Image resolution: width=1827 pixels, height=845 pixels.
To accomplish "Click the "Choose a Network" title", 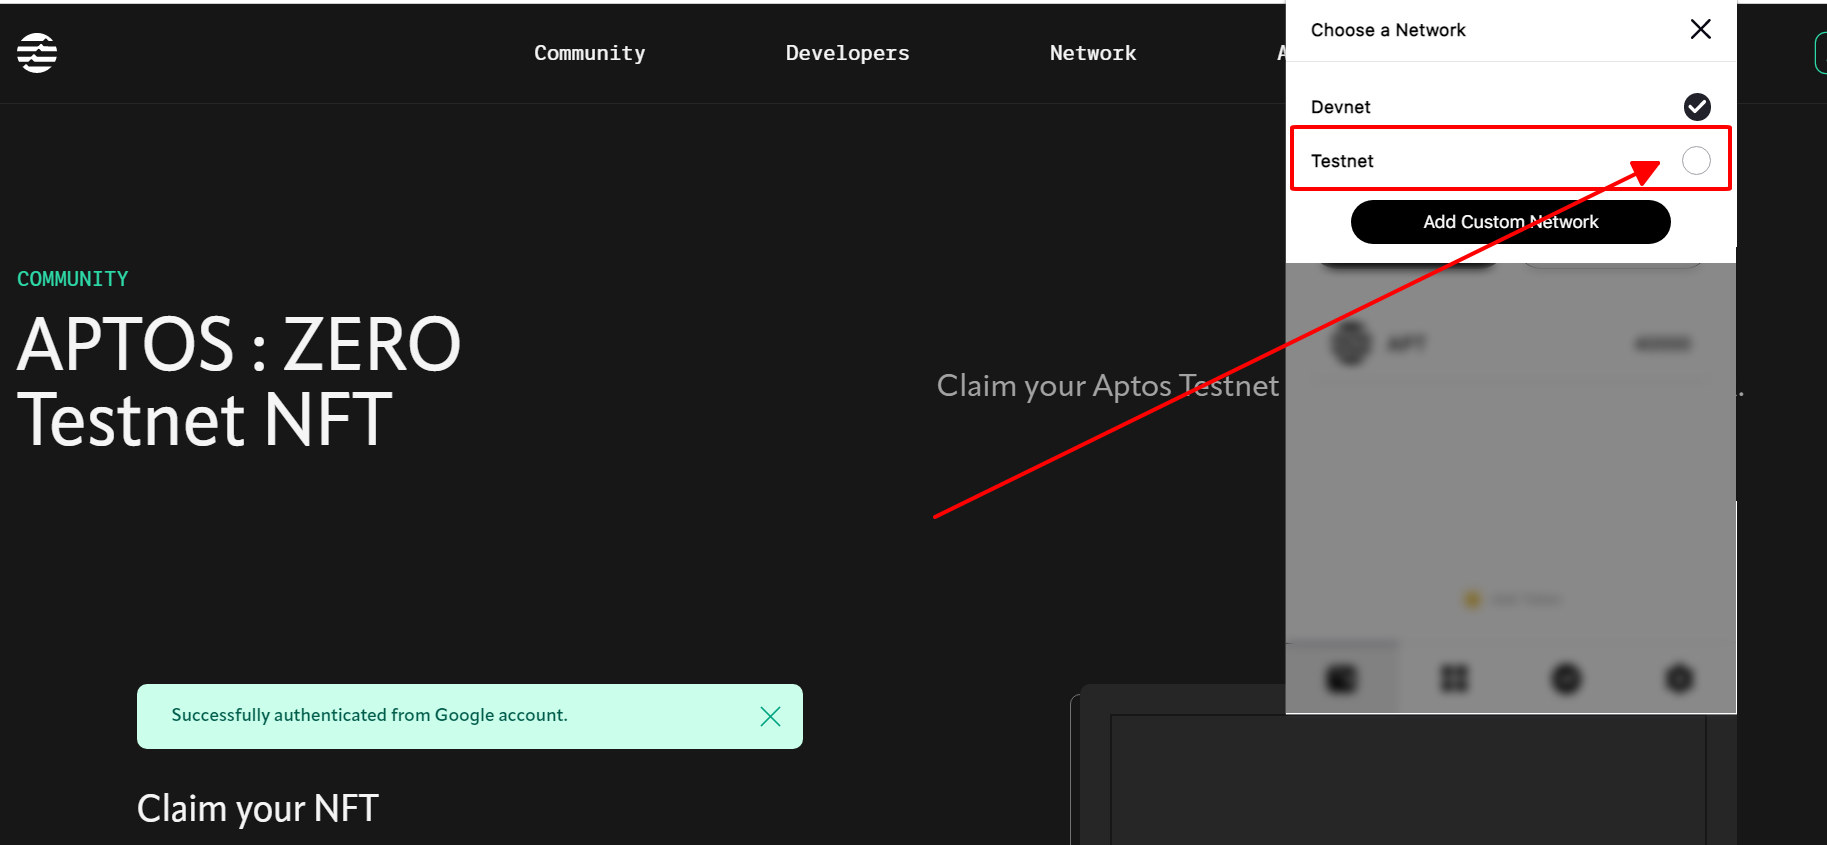I will [1388, 30].
